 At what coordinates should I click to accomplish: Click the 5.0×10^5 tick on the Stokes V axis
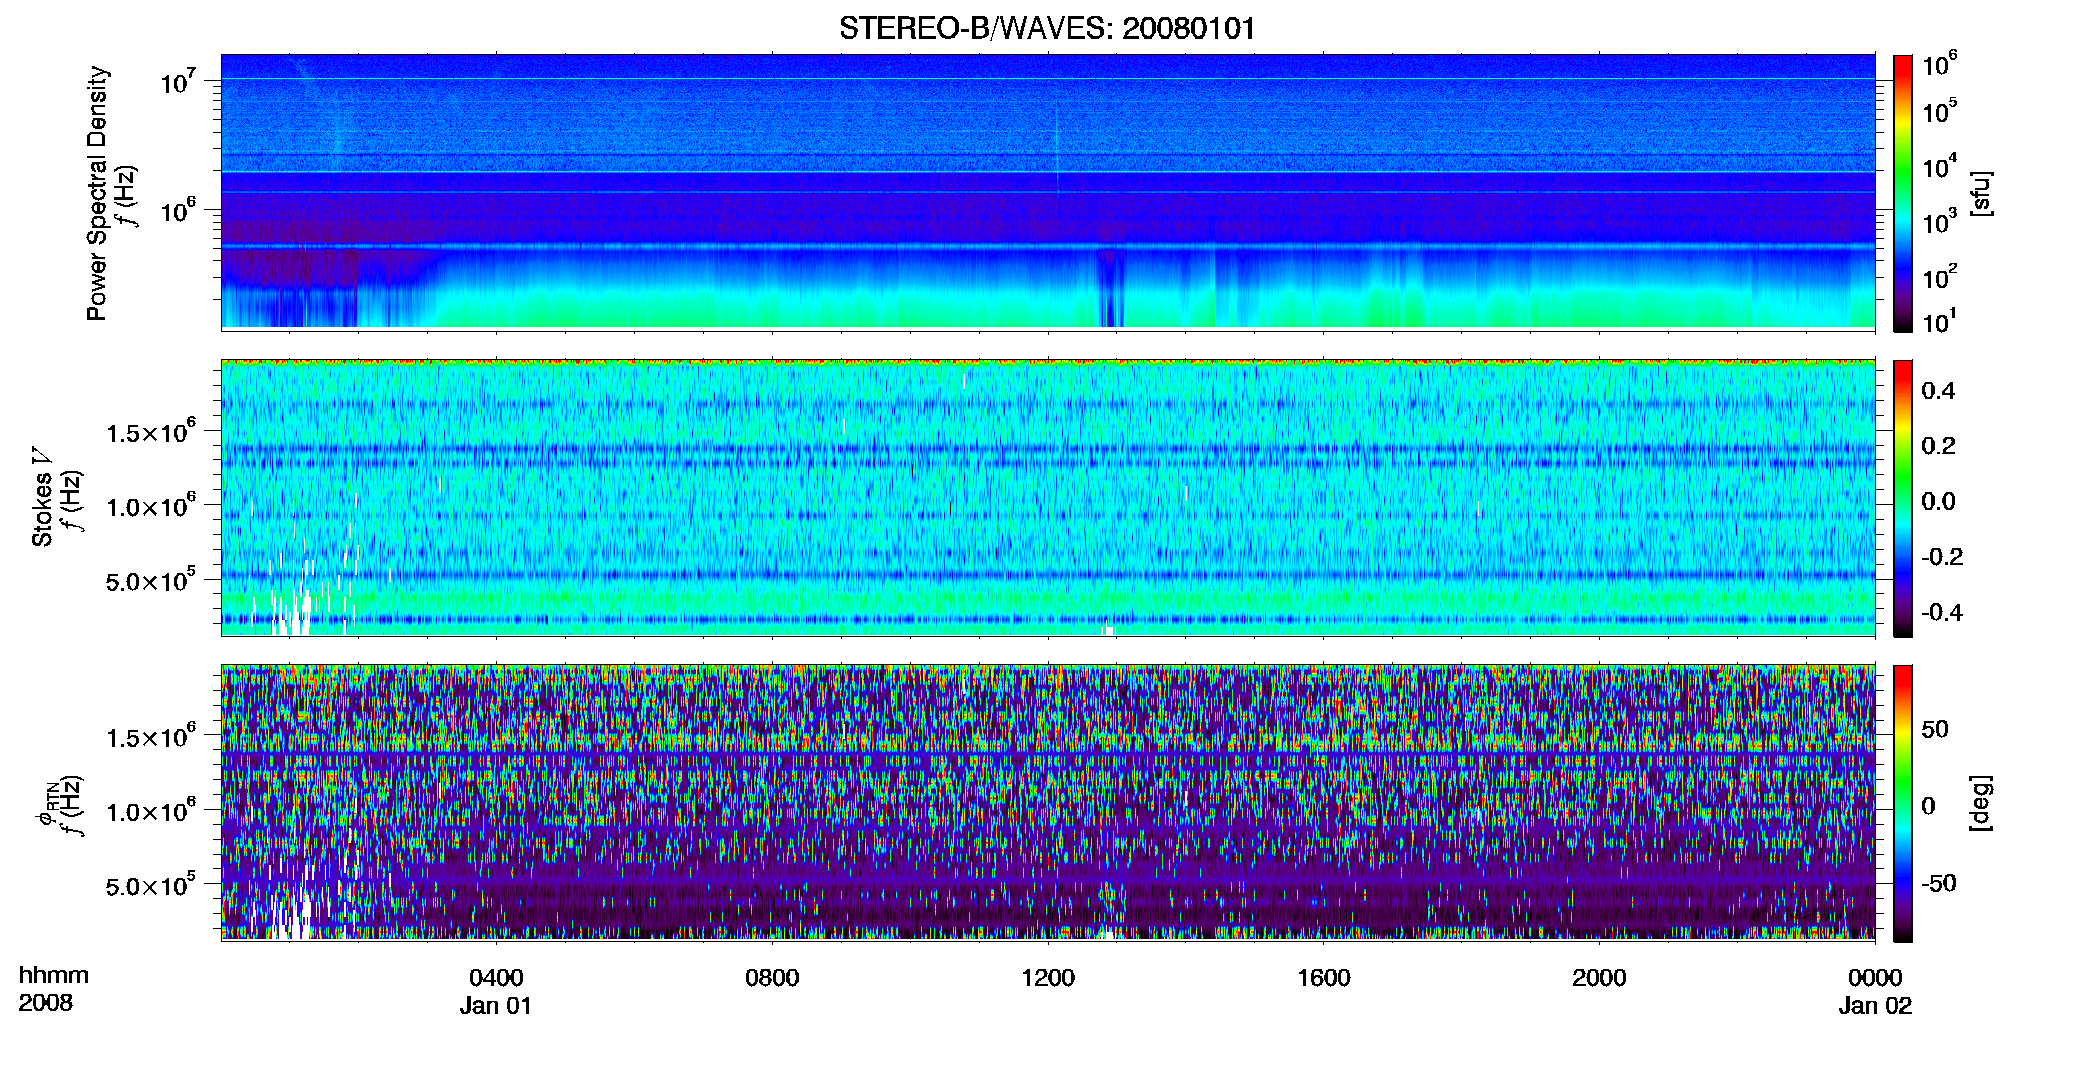coord(150,580)
